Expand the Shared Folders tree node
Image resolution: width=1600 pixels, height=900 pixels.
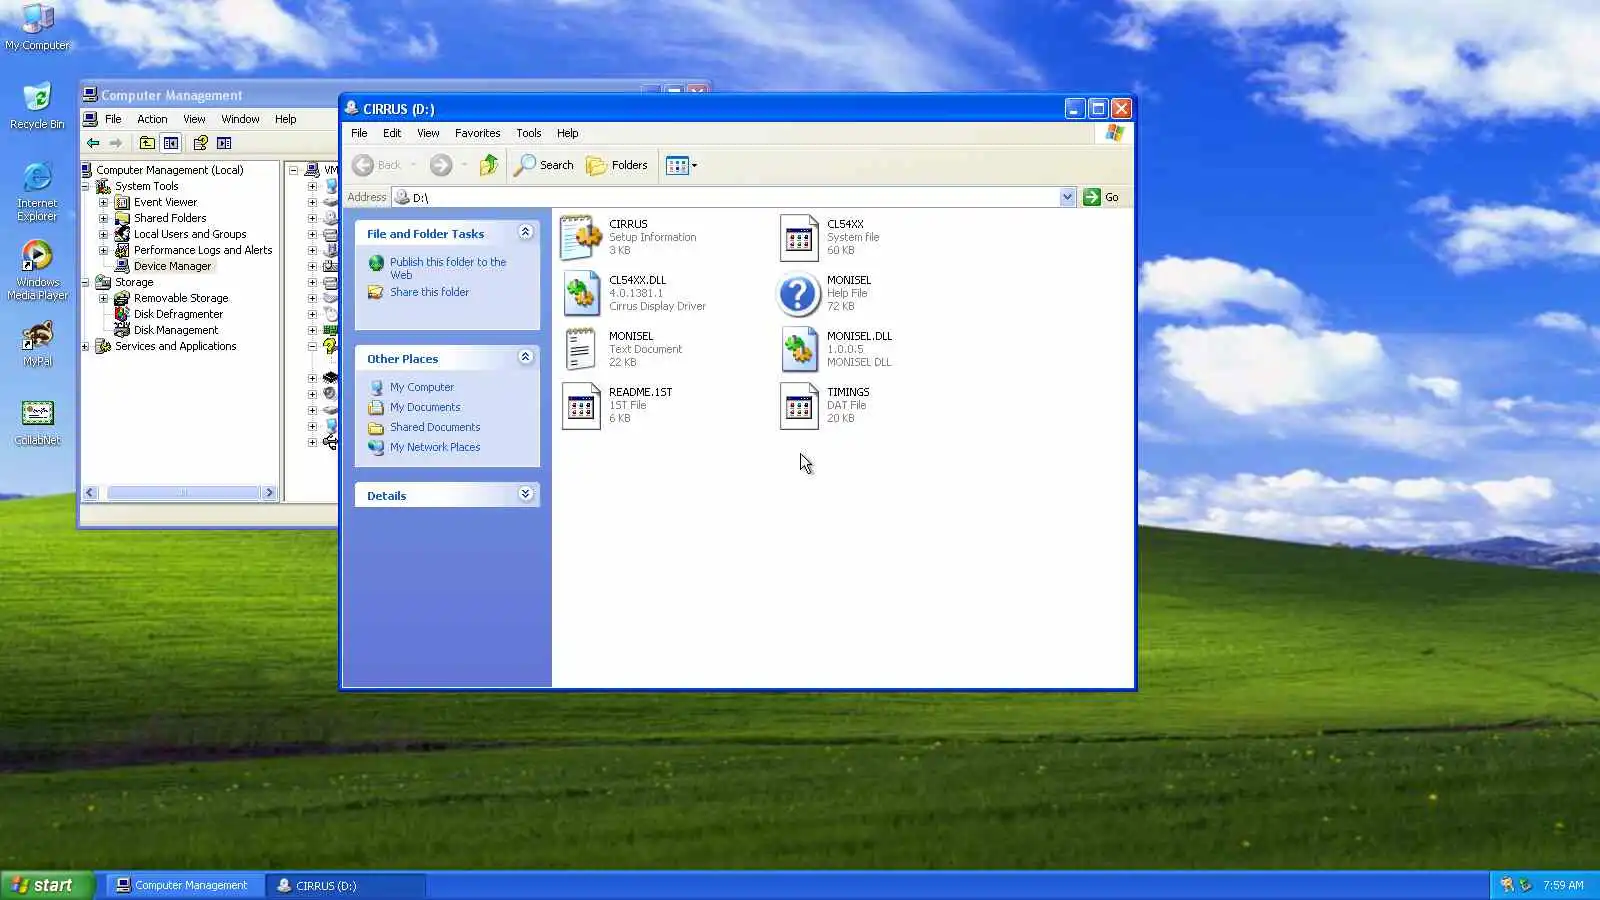tap(103, 218)
